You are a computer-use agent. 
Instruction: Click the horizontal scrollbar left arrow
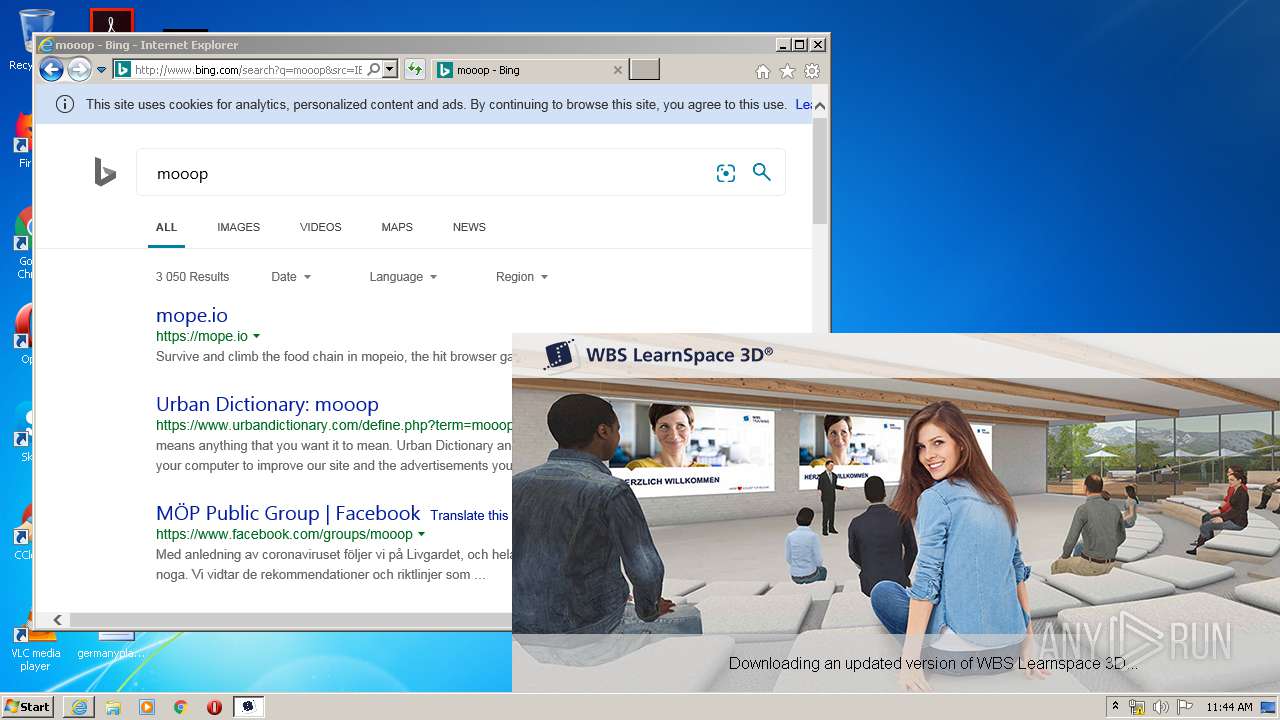click(x=57, y=620)
